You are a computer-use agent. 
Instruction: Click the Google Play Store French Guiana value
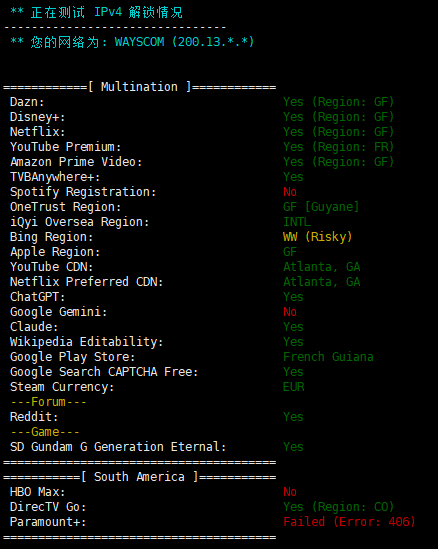328,357
